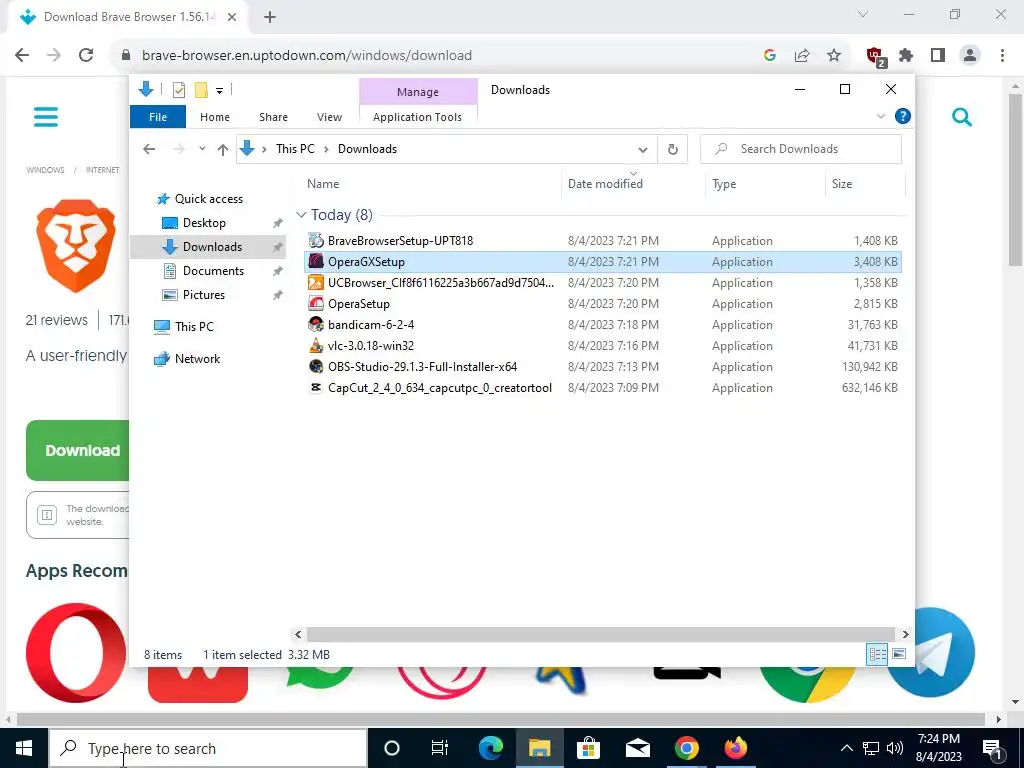
Task: Show hidden system tray icons
Action: coord(846,748)
